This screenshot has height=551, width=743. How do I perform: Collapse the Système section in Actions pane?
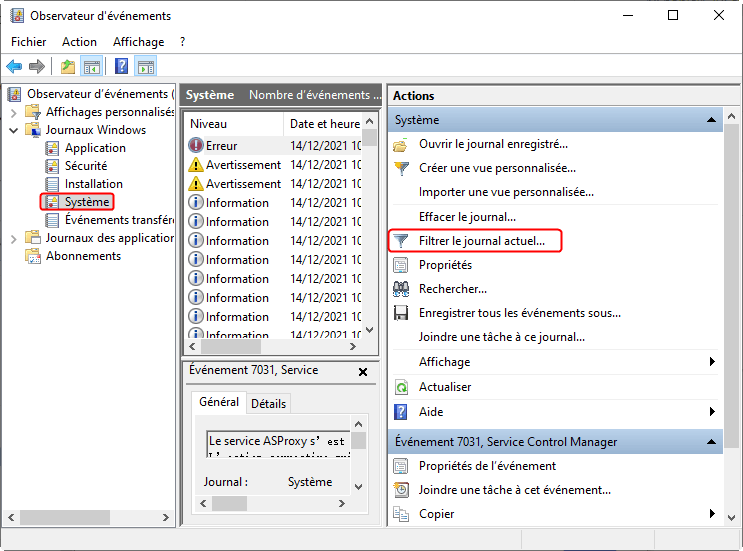[x=712, y=120]
